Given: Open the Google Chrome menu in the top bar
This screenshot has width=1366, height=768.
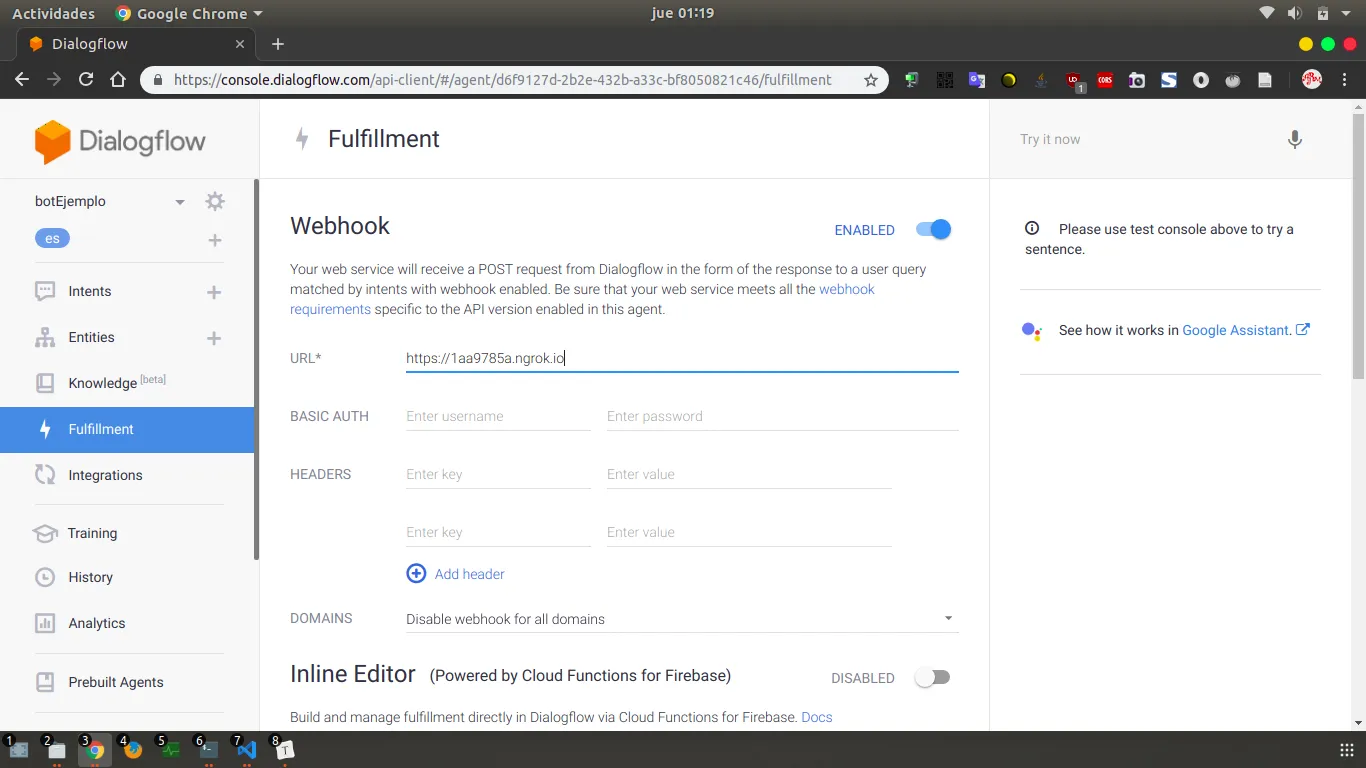Looking at the screenshot, I should pos(188,13).
